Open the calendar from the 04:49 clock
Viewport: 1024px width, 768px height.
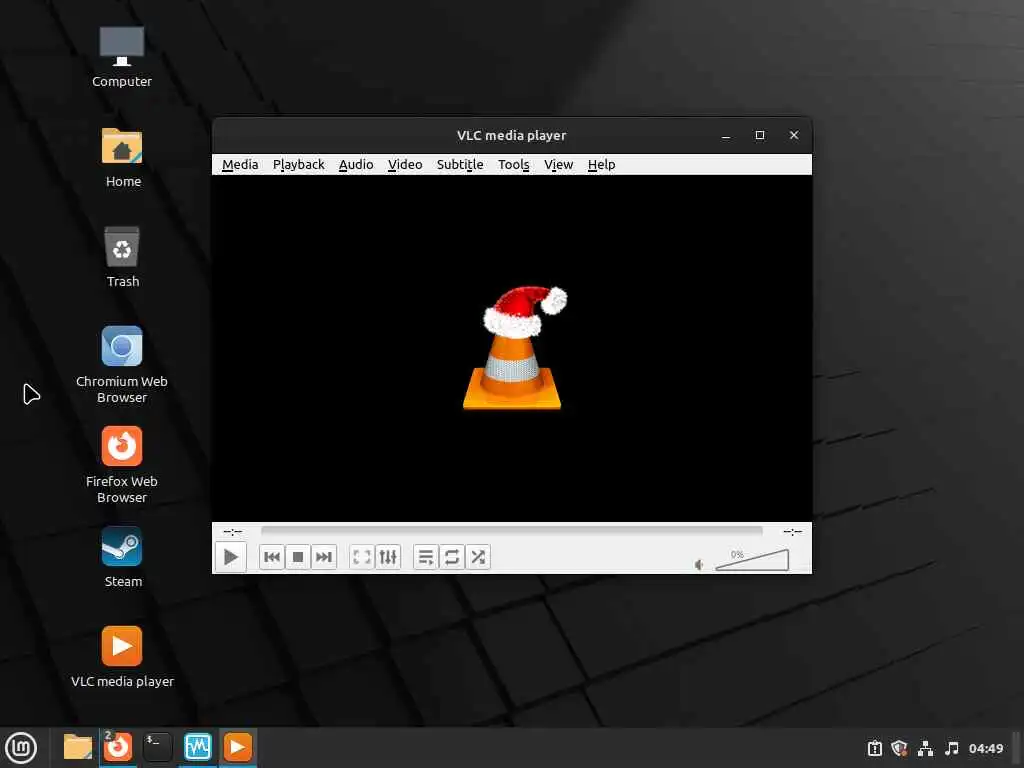coord(985,748)
